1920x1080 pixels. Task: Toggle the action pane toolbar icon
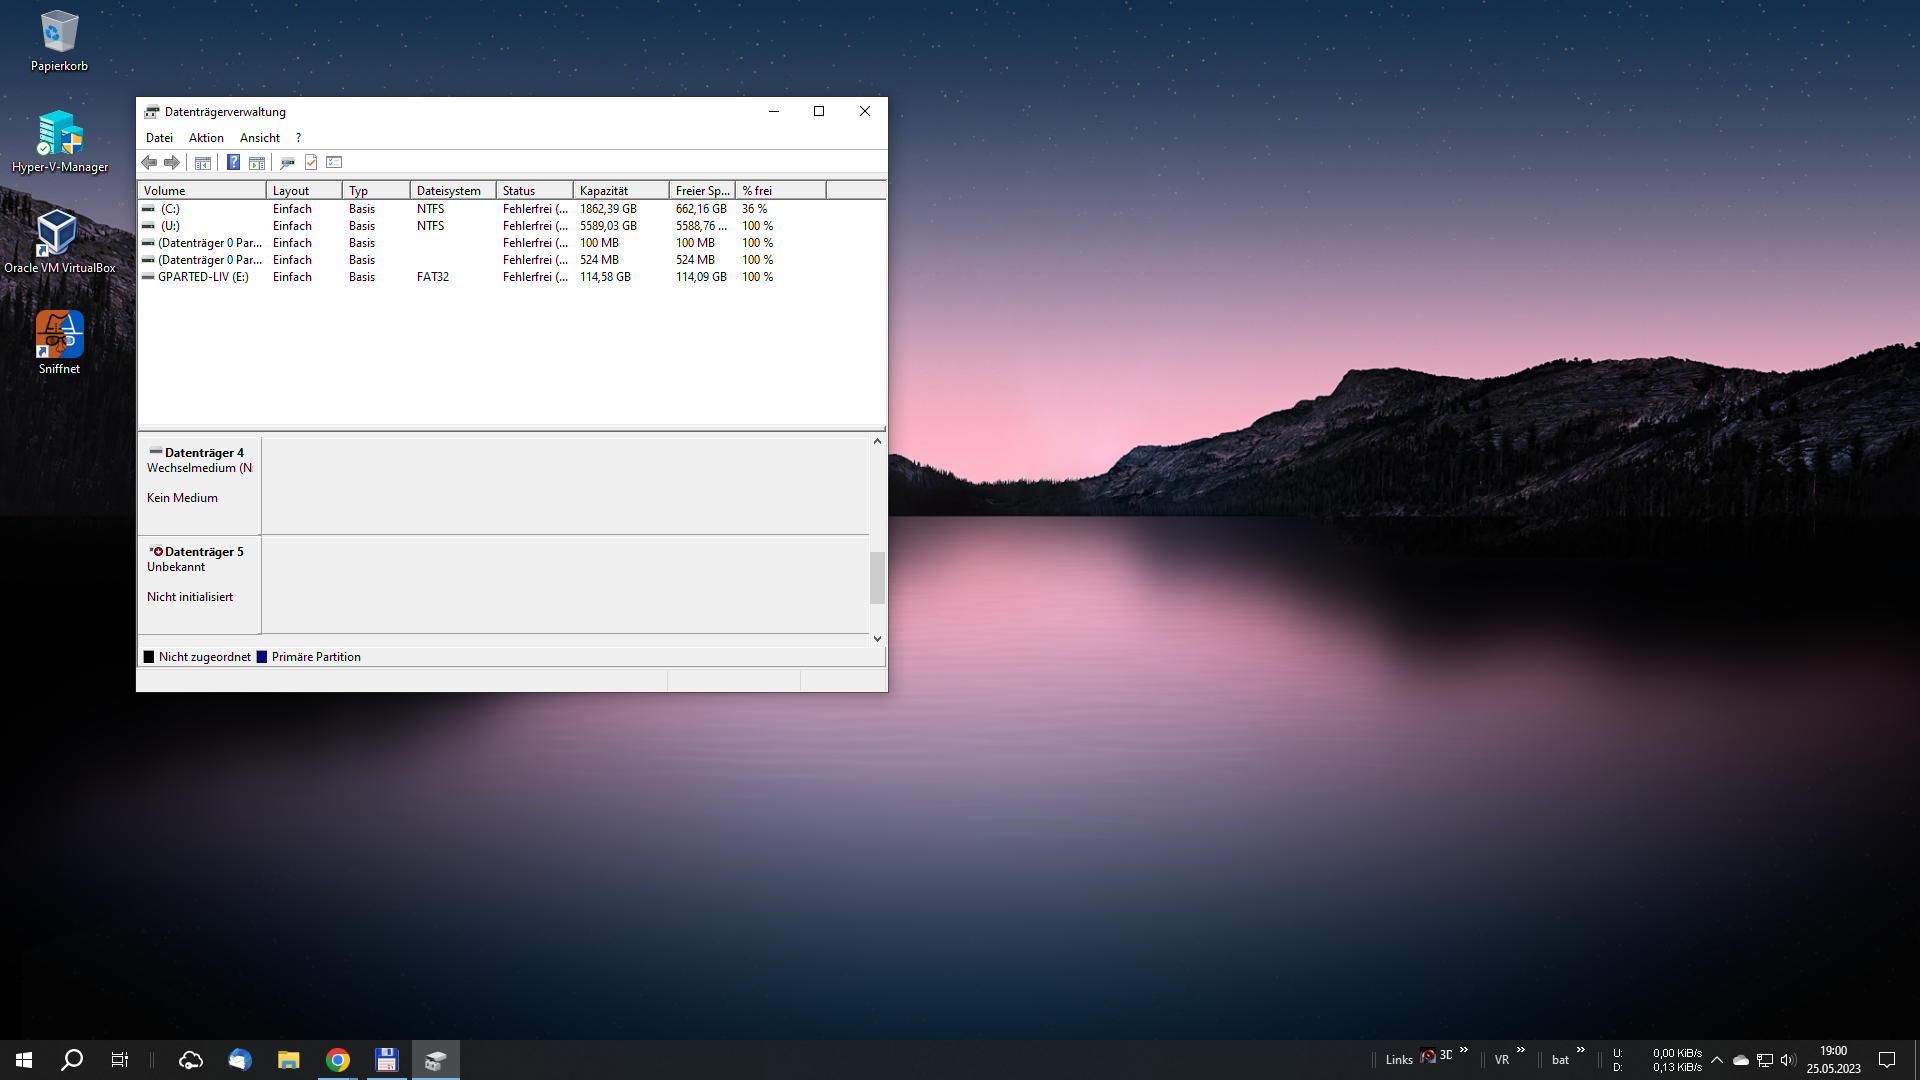257,162
